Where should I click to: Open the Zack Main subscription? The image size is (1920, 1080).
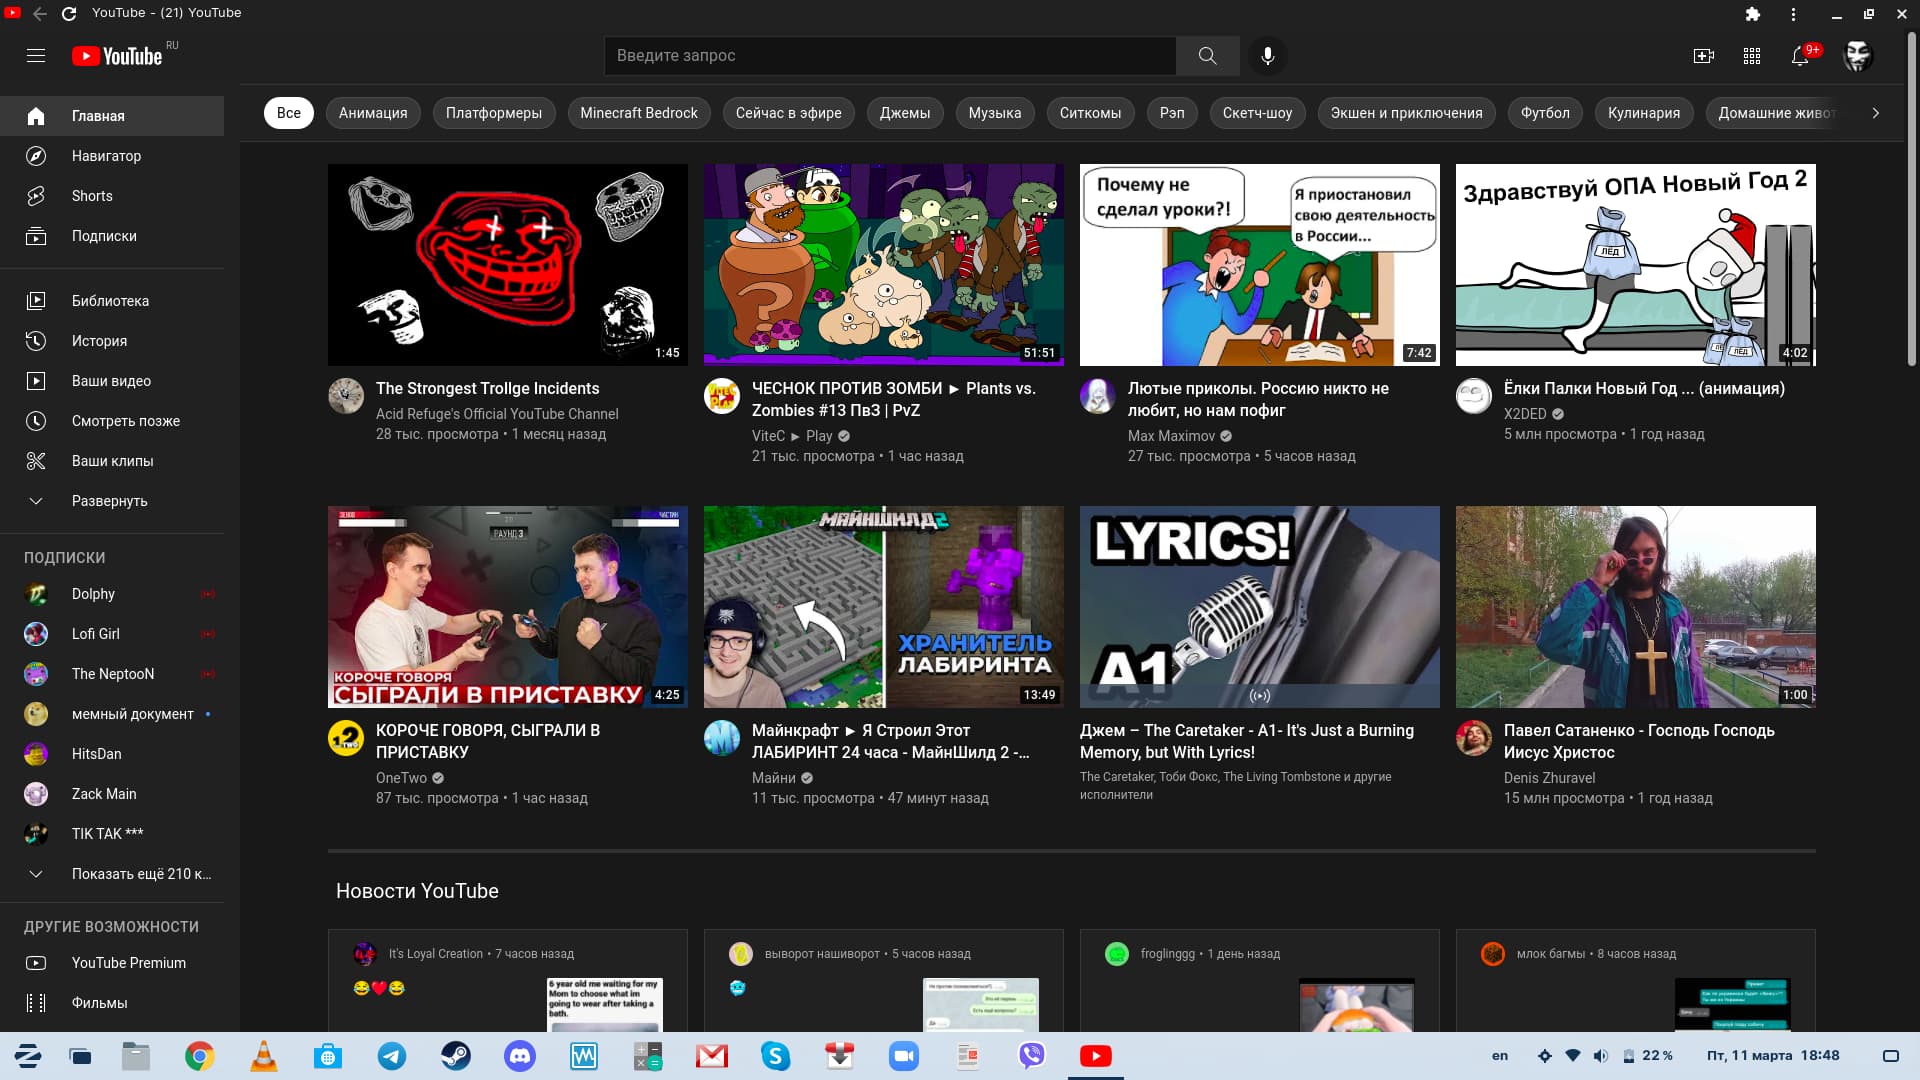[112, 794]
